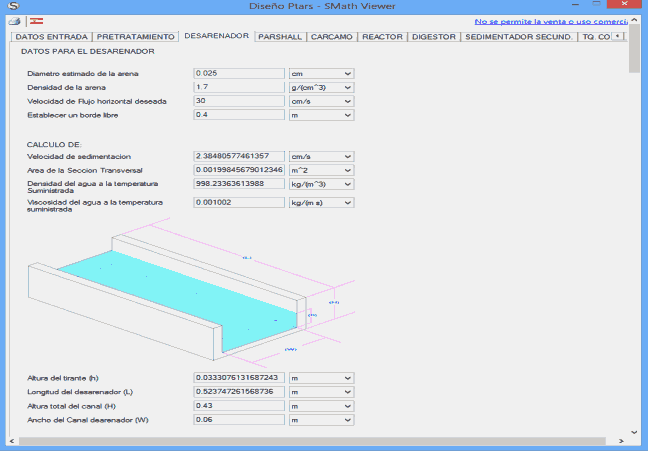Click the tab overflow arrow after TQ. CO
Viewport: 648px width, 451px height.
click(618, 36)
